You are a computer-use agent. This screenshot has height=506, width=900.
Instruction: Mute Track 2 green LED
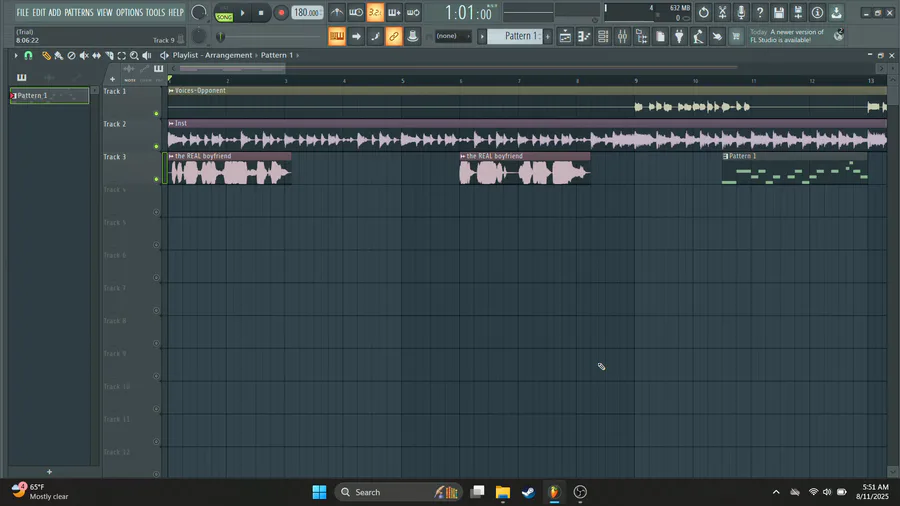[156, 146]
